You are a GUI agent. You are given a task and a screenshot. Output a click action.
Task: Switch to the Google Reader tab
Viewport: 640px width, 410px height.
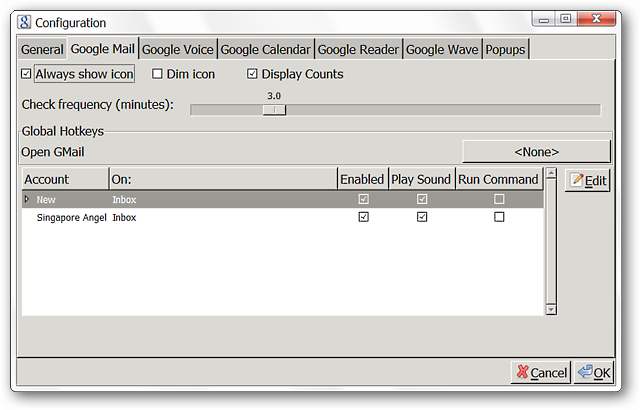pyautogui.click(x=358, y=49)
